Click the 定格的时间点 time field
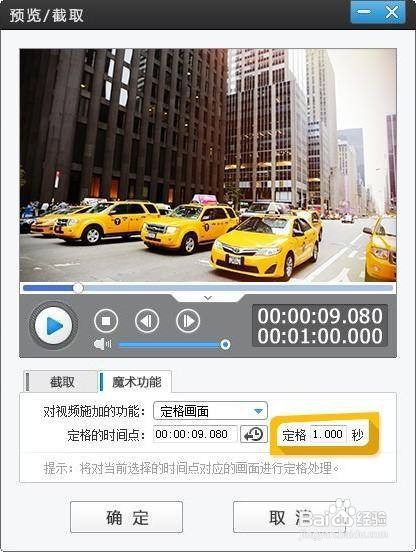Viewport: 416px width, 552px height. (x=195, y=434)
